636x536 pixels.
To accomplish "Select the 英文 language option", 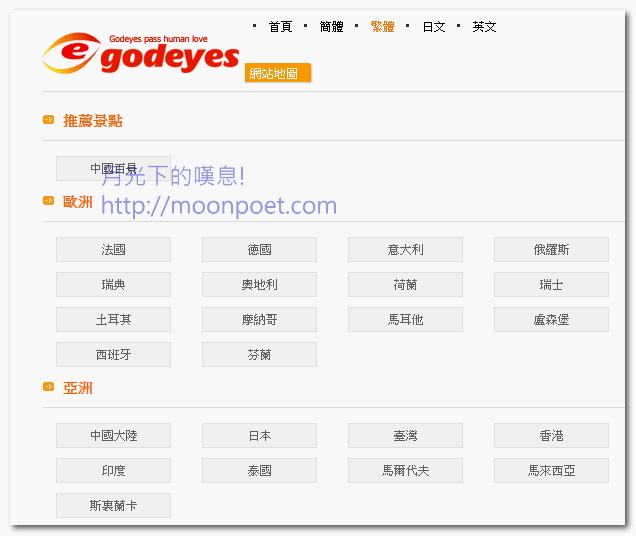I will pos(484,27).
